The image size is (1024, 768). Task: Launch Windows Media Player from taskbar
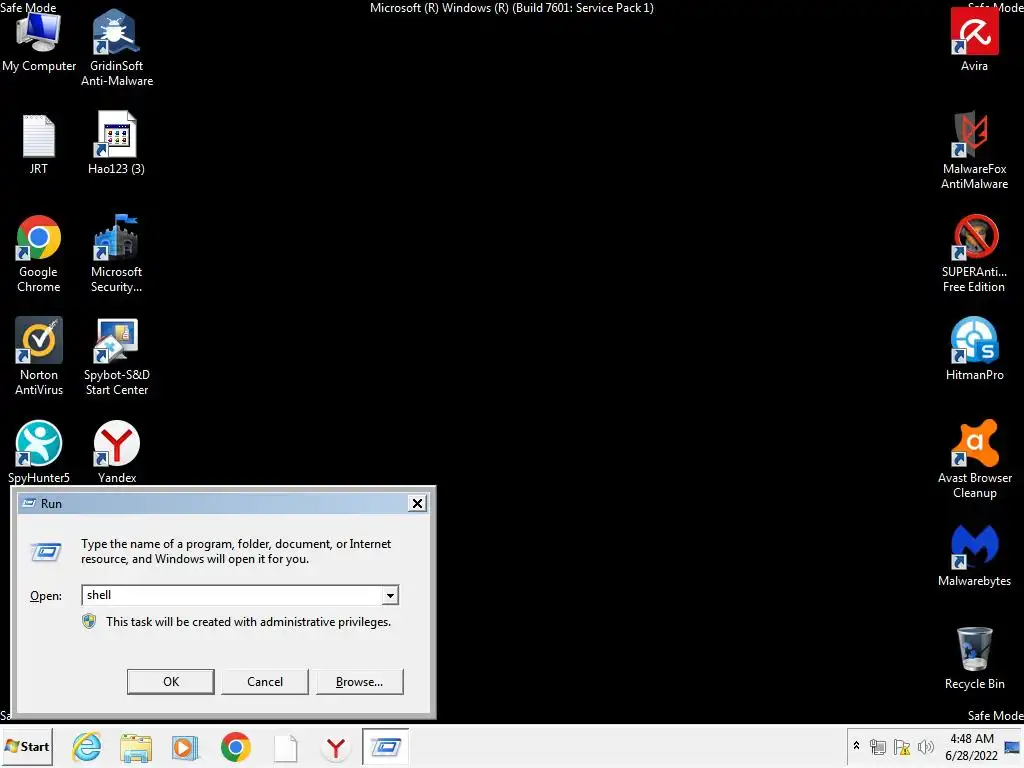click(x=185, y=747)
